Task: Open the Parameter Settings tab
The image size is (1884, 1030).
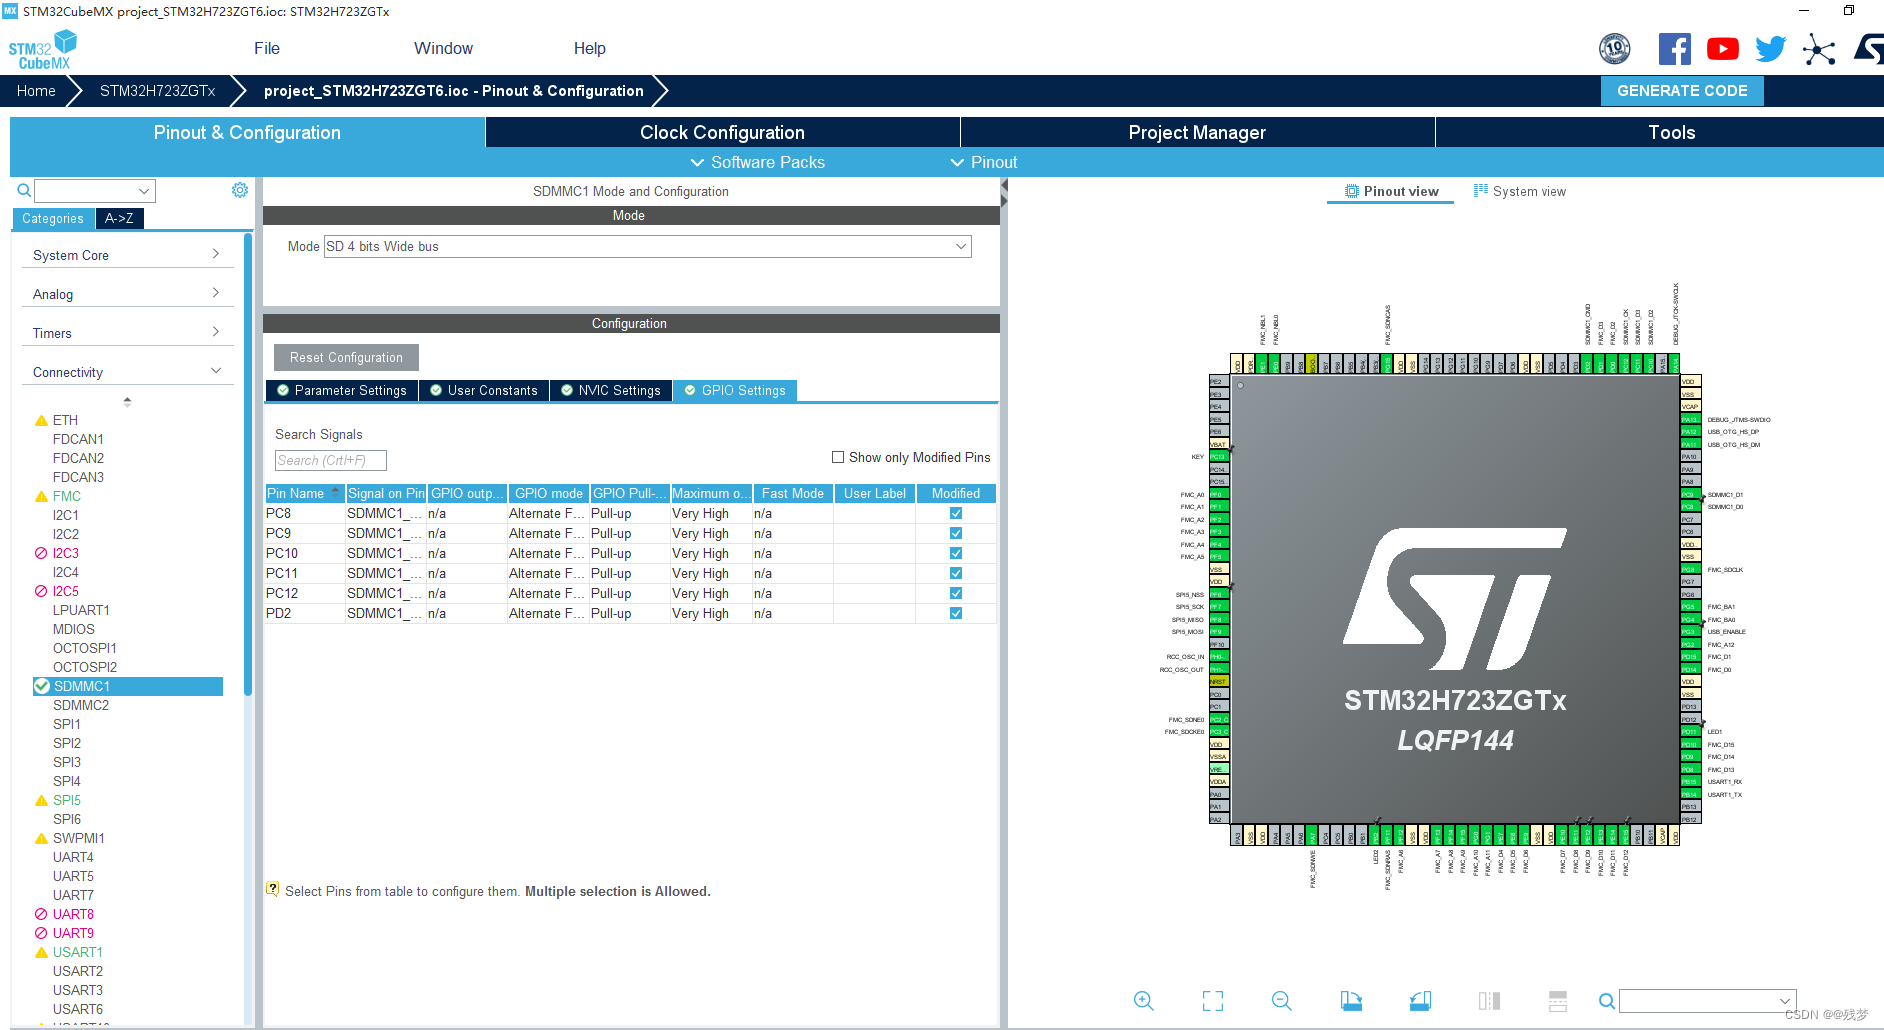Action: click(x=342, y=390)
